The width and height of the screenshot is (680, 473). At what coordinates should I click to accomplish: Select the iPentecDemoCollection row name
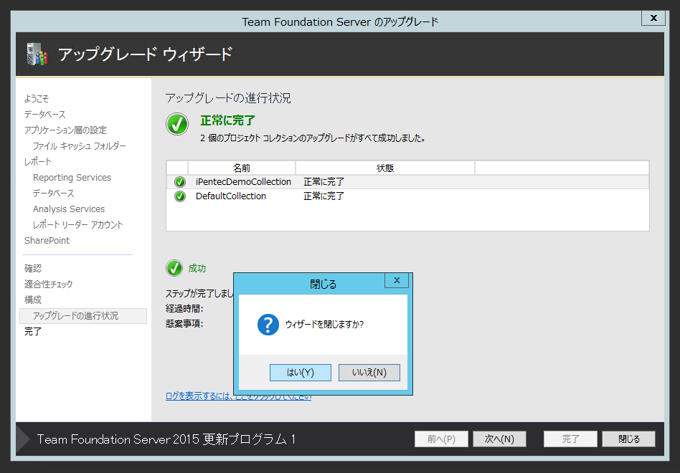243,182
